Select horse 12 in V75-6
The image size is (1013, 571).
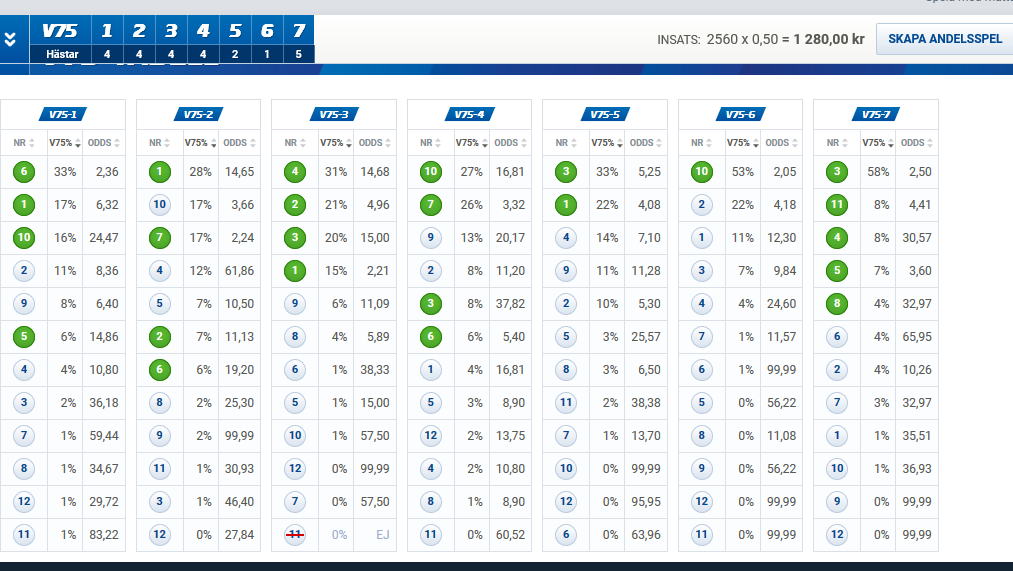click(x=702, y=501)
